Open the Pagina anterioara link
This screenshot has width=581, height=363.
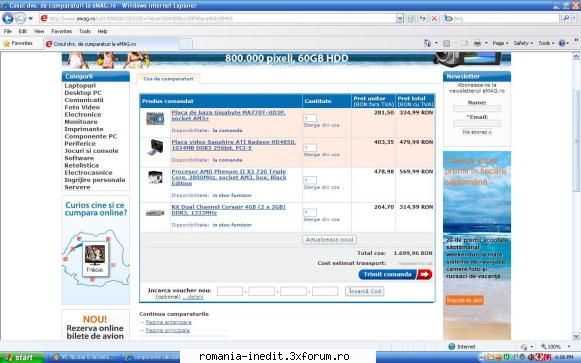pyautogui.click(x=169, y=322)
